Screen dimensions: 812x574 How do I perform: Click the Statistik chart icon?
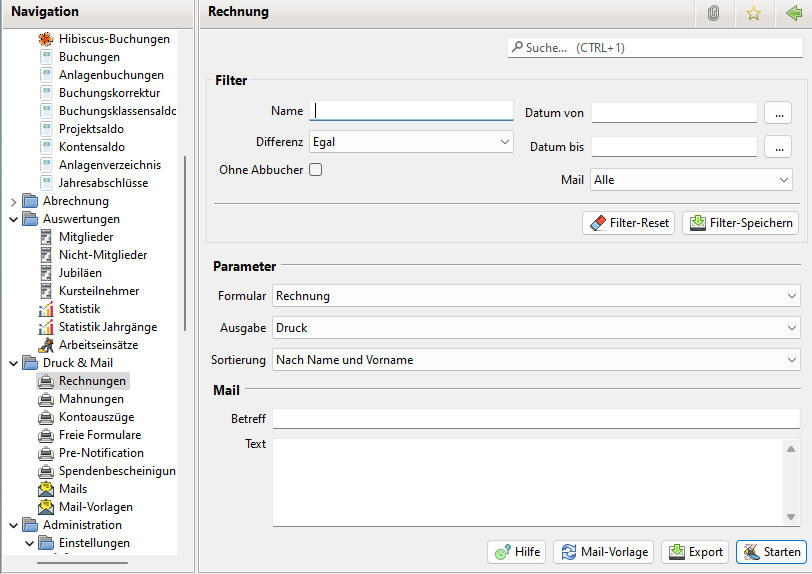pyautogui.click(x=46, y=309)
